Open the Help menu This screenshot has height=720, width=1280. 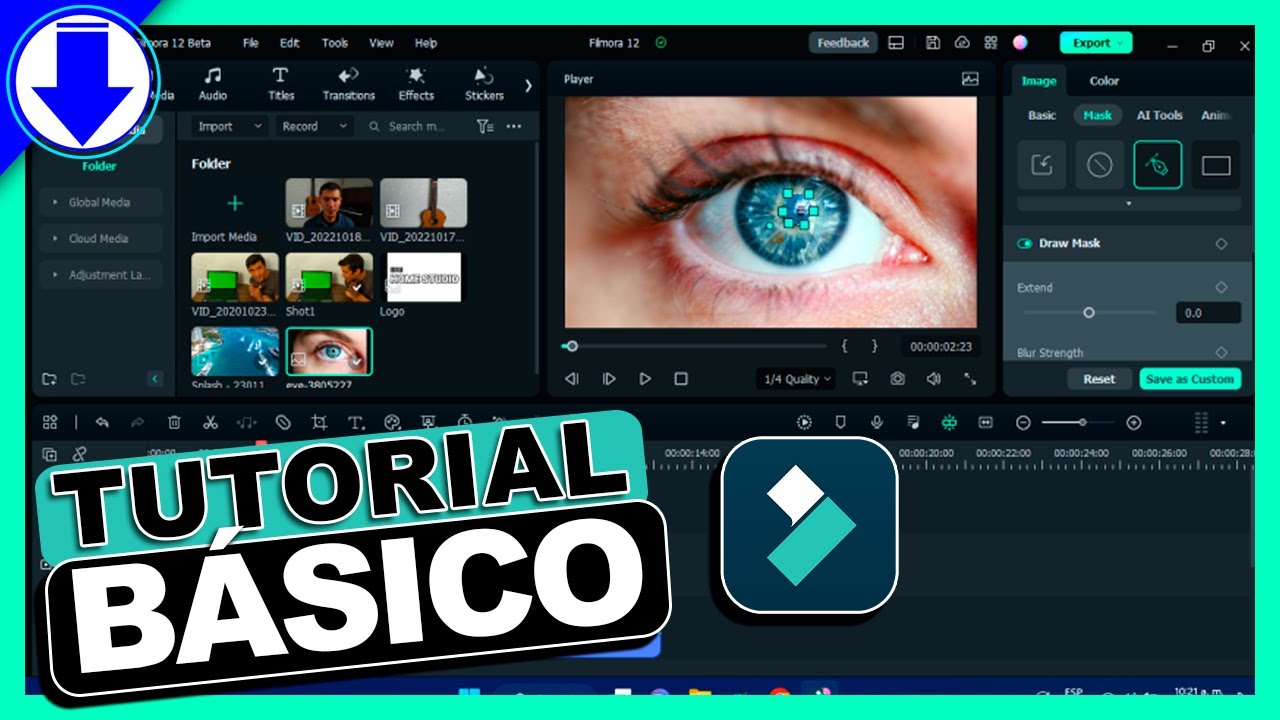426,43
